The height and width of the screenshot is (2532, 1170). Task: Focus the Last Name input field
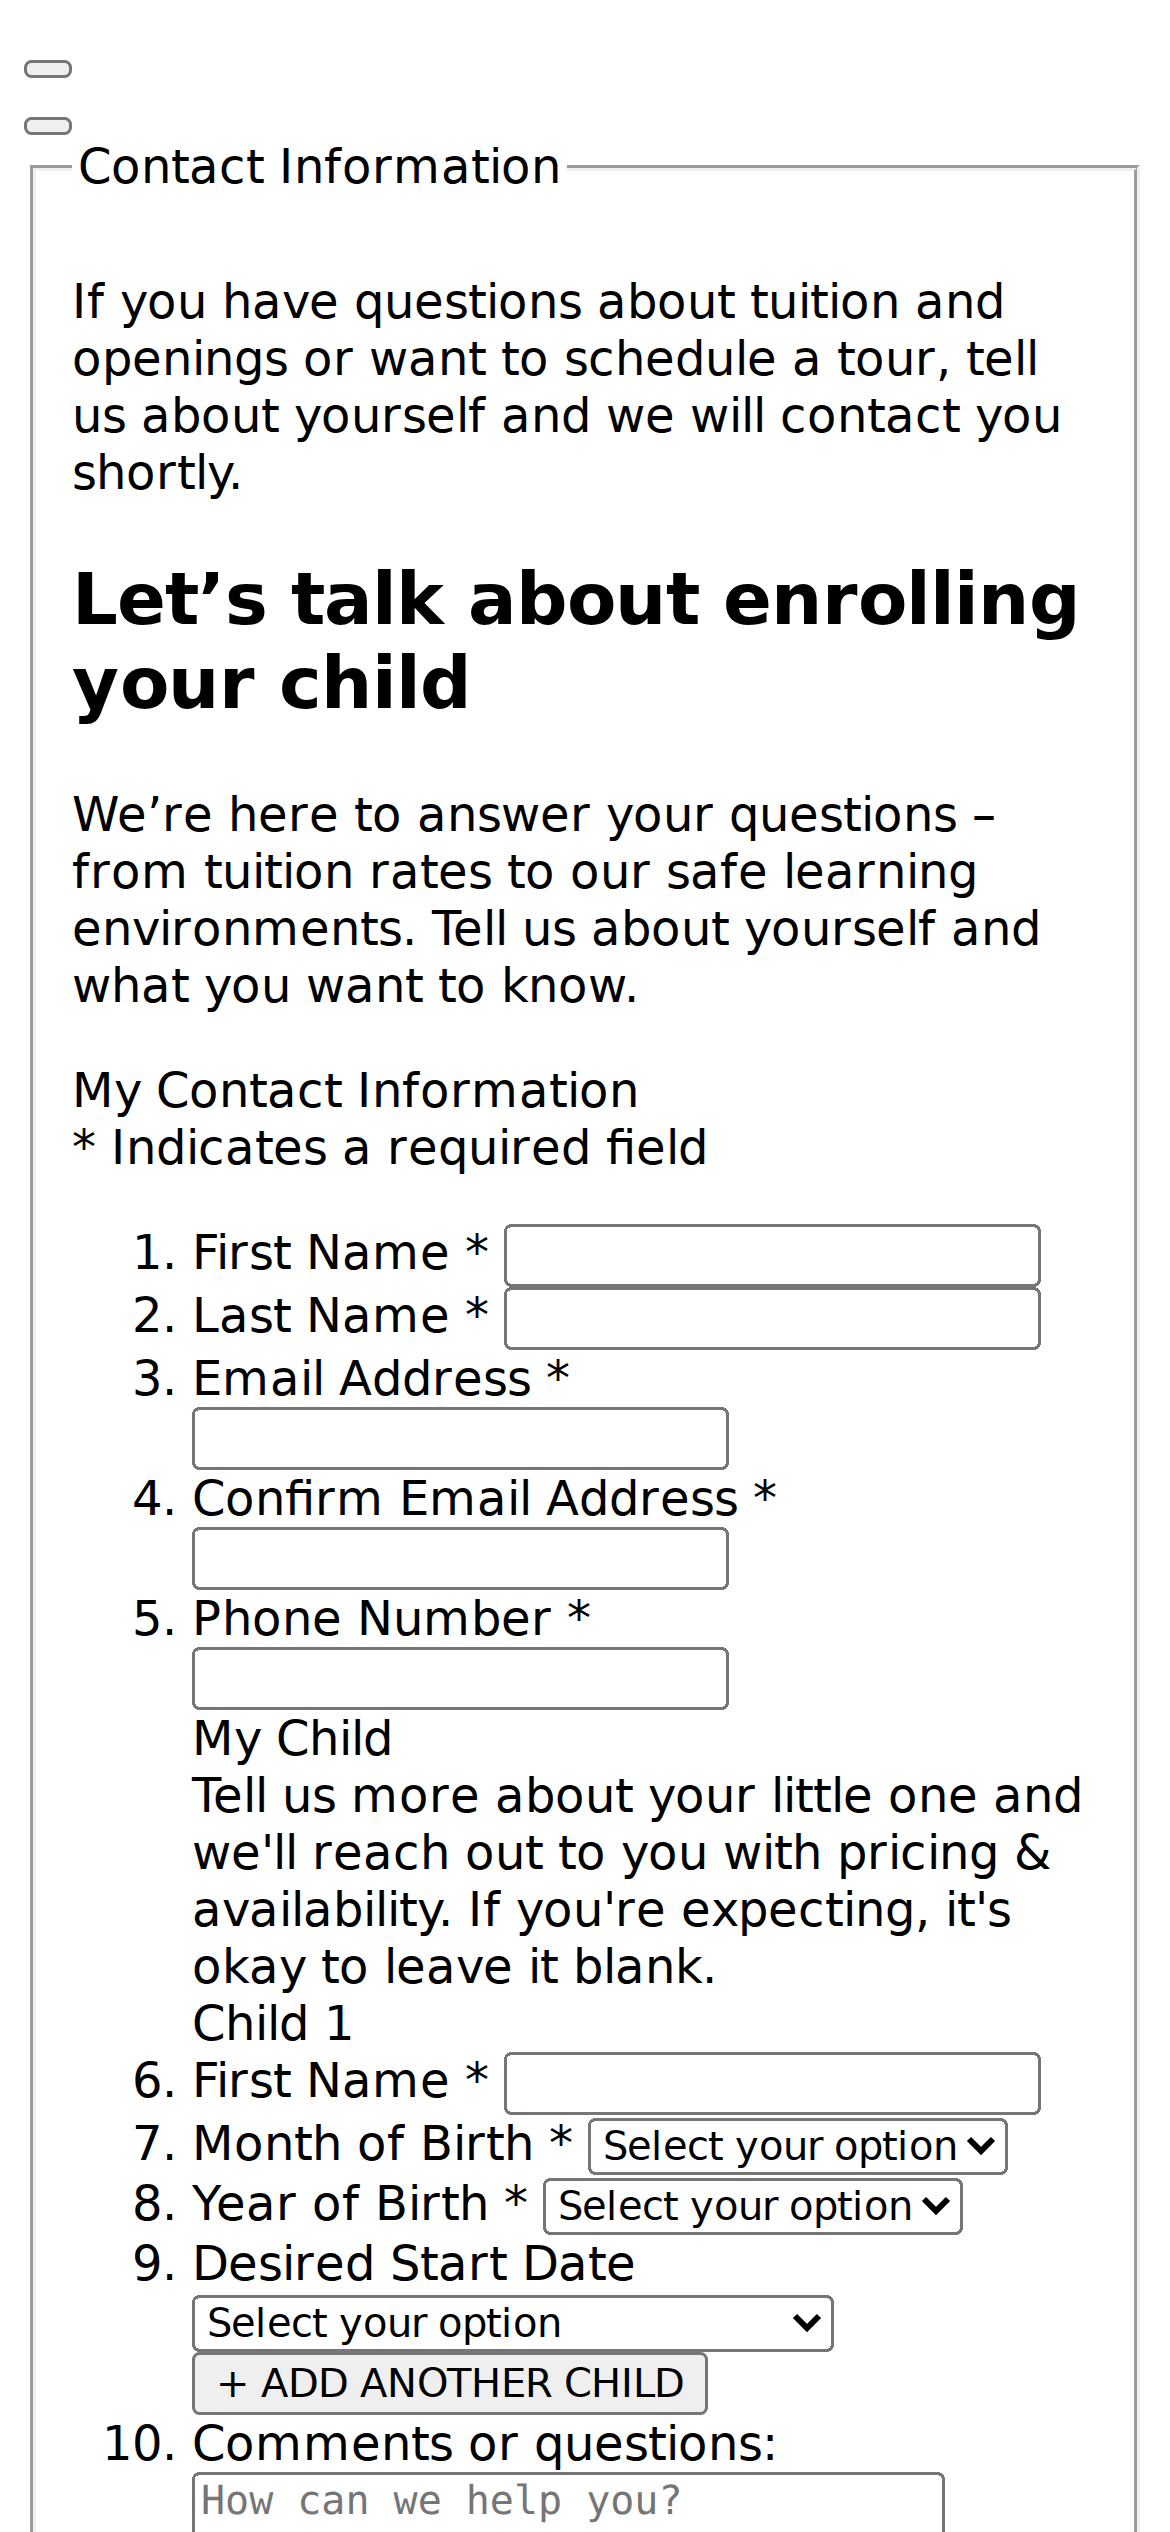(772, 1318)
